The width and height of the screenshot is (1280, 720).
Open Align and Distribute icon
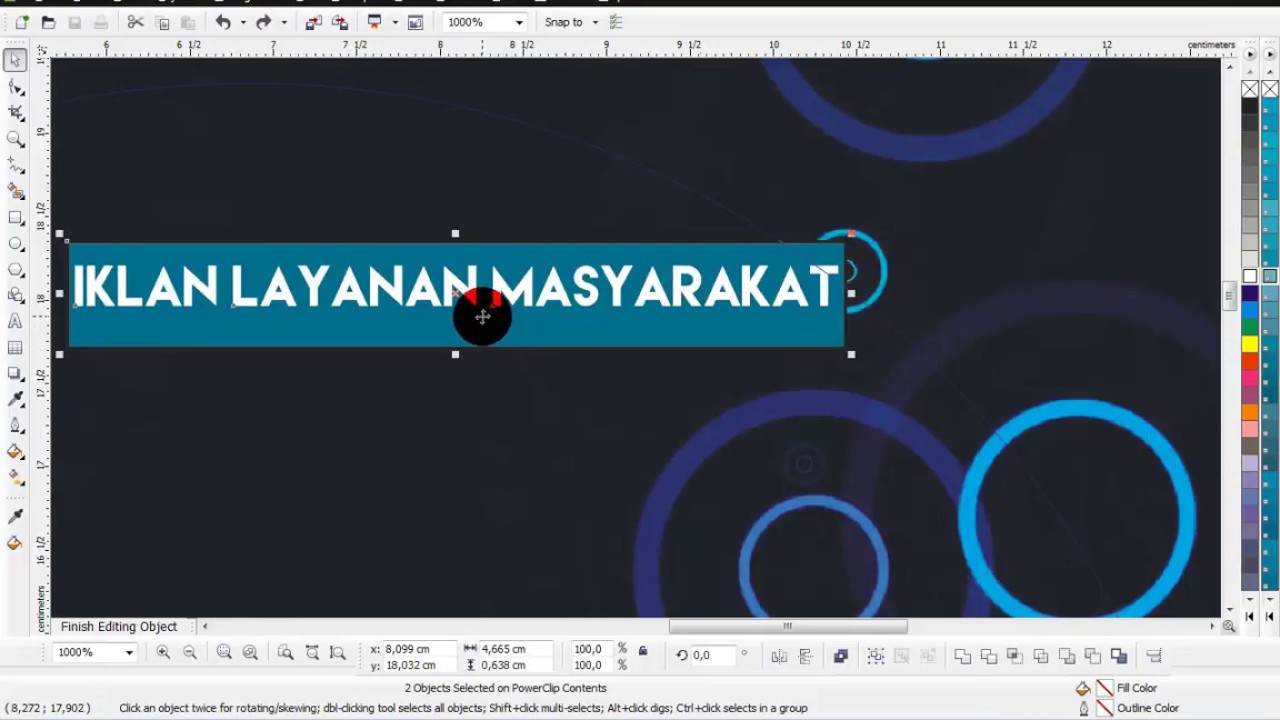point(1154,656)
